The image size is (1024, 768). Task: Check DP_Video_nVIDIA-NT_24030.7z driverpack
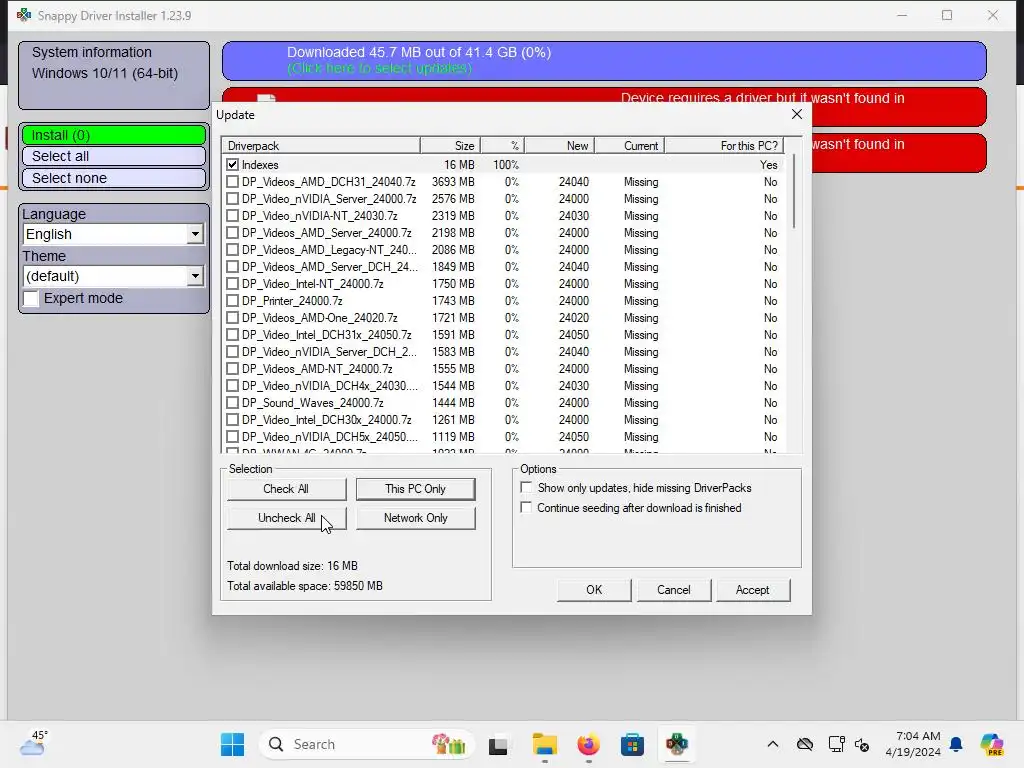coord(232,216)
